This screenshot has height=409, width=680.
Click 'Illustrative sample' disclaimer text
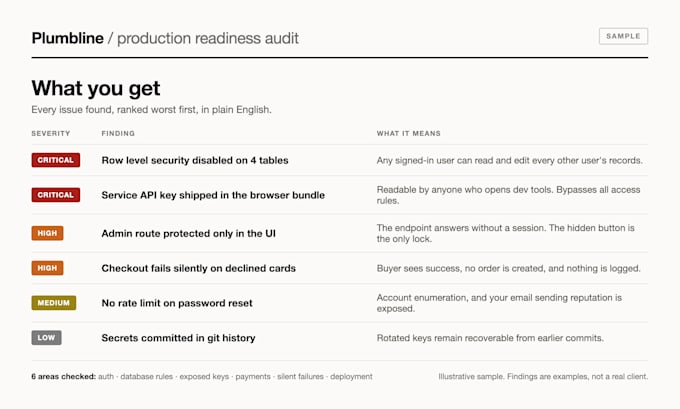(543, 376)
